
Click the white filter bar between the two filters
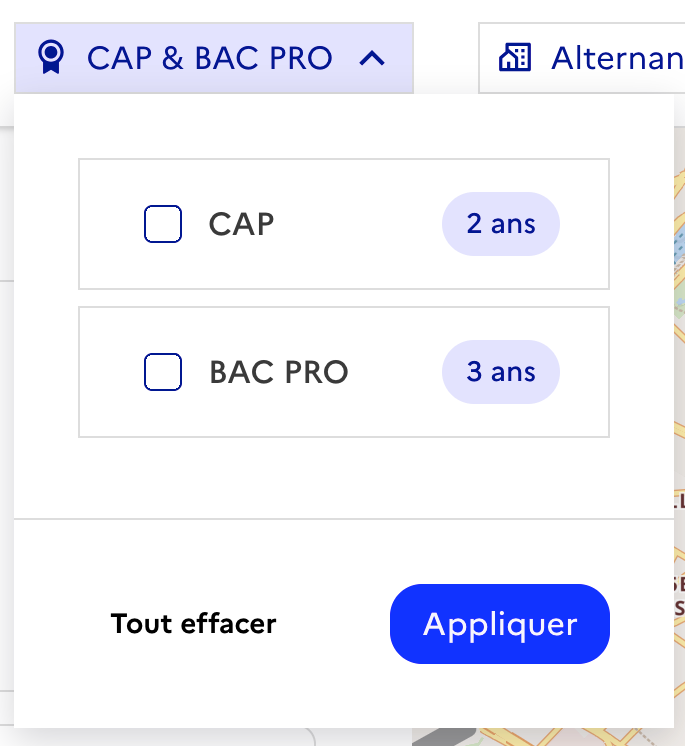[x=446, y=58]
